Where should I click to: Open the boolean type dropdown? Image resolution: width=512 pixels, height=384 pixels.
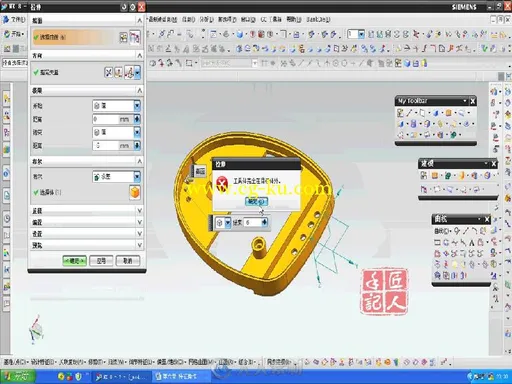137,176
